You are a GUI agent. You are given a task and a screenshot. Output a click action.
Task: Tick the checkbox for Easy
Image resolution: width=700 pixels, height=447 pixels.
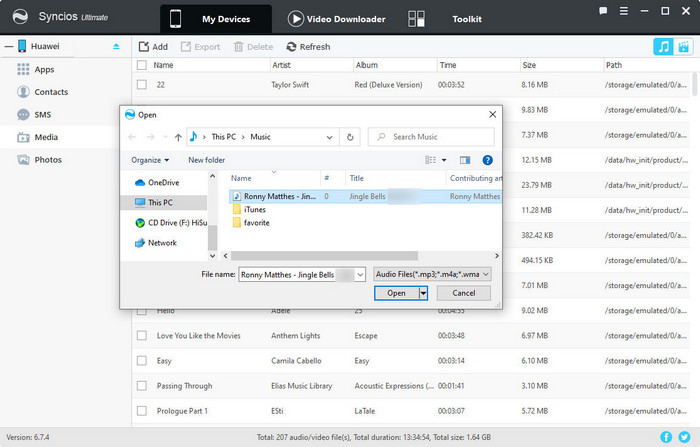click(142, 360)
